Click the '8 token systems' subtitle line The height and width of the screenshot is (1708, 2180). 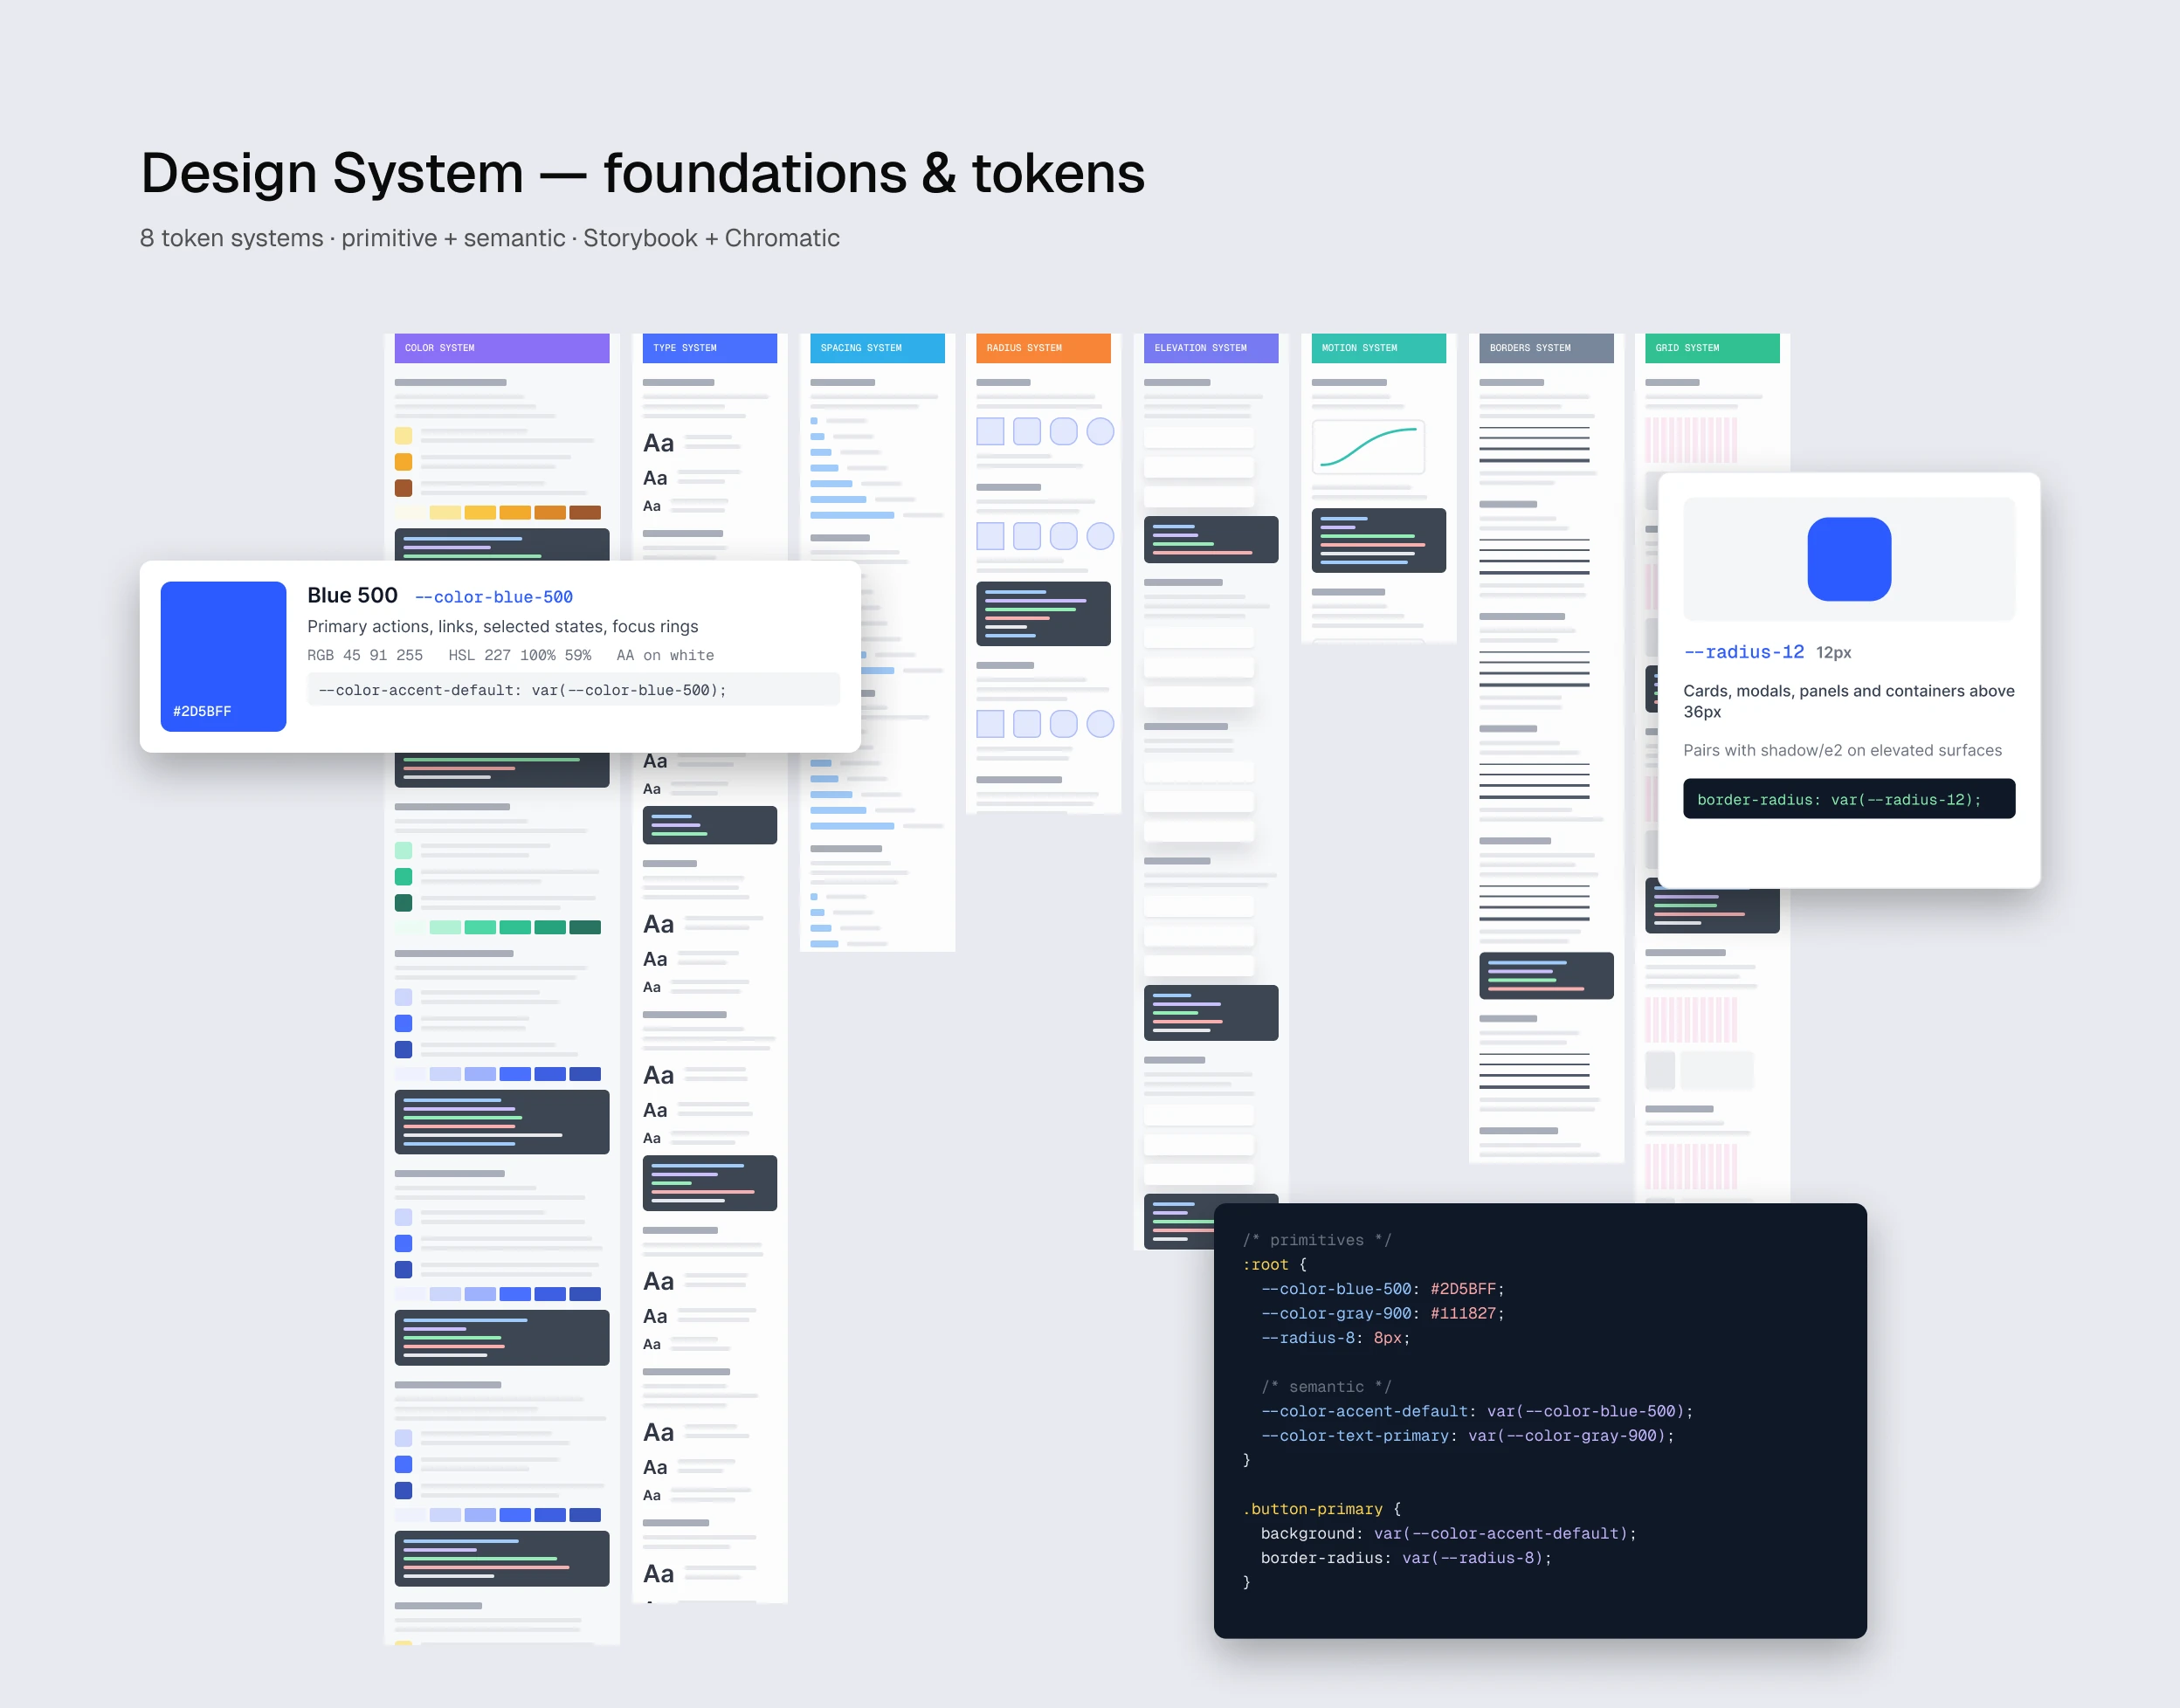(489, 238)
